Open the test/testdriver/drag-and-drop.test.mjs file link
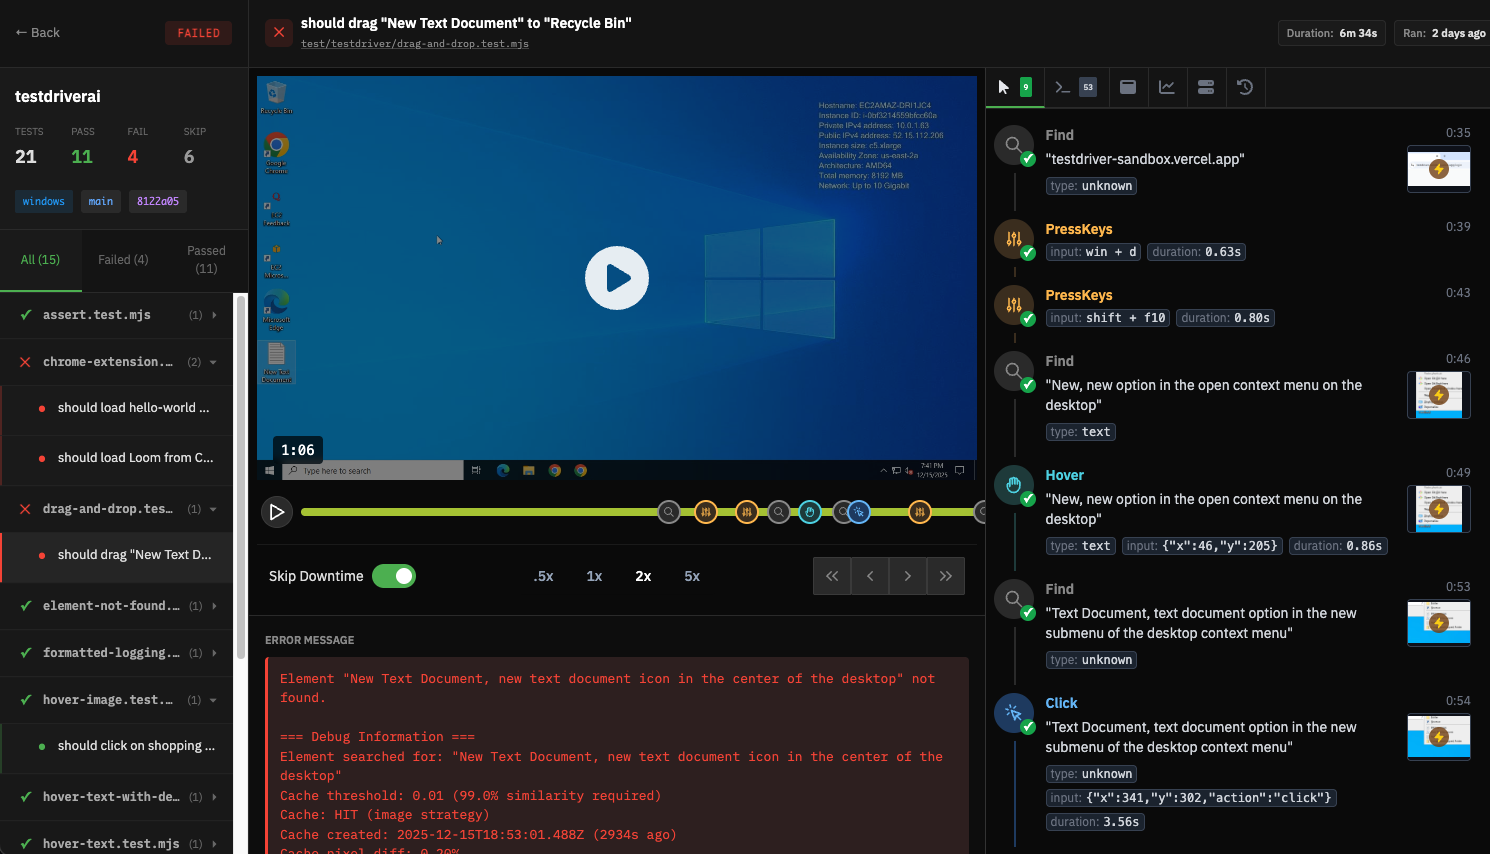Screen dimensions: 1490x854 point(415,44)
